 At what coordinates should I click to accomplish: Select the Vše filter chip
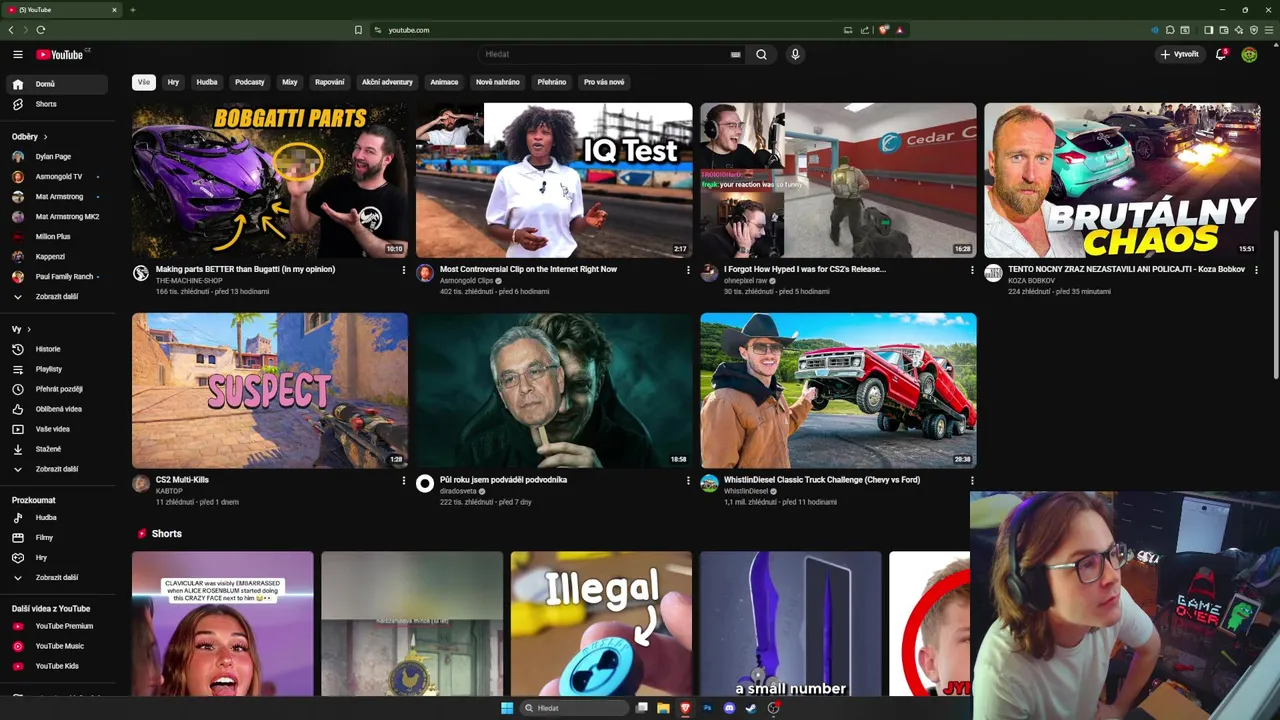coord(144,82)
